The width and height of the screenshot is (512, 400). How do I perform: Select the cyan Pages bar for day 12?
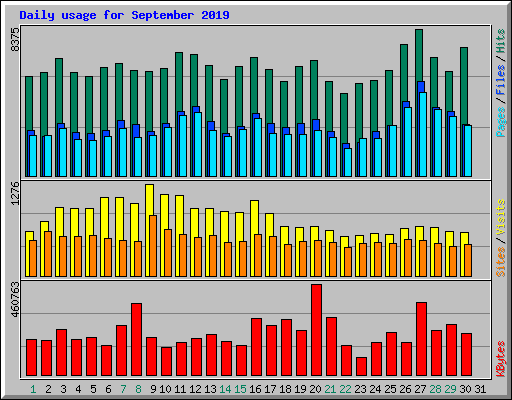coord(198,144)
